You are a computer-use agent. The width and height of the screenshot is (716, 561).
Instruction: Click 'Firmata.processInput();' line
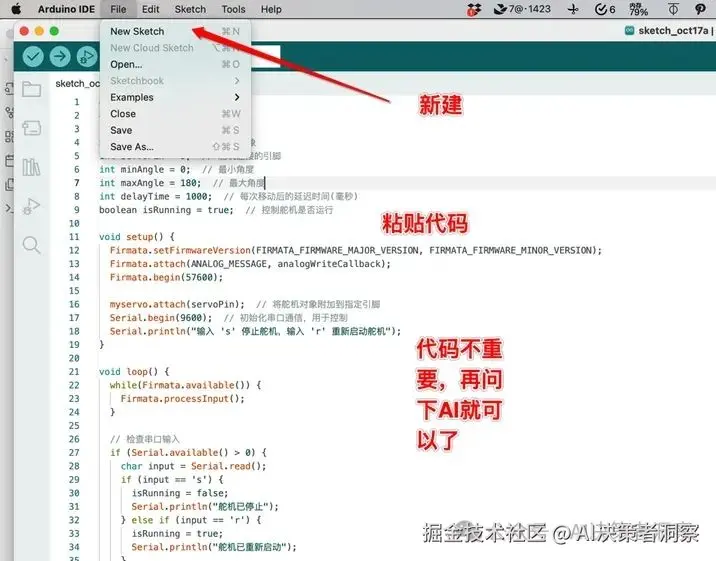click(x=183, y=398)
